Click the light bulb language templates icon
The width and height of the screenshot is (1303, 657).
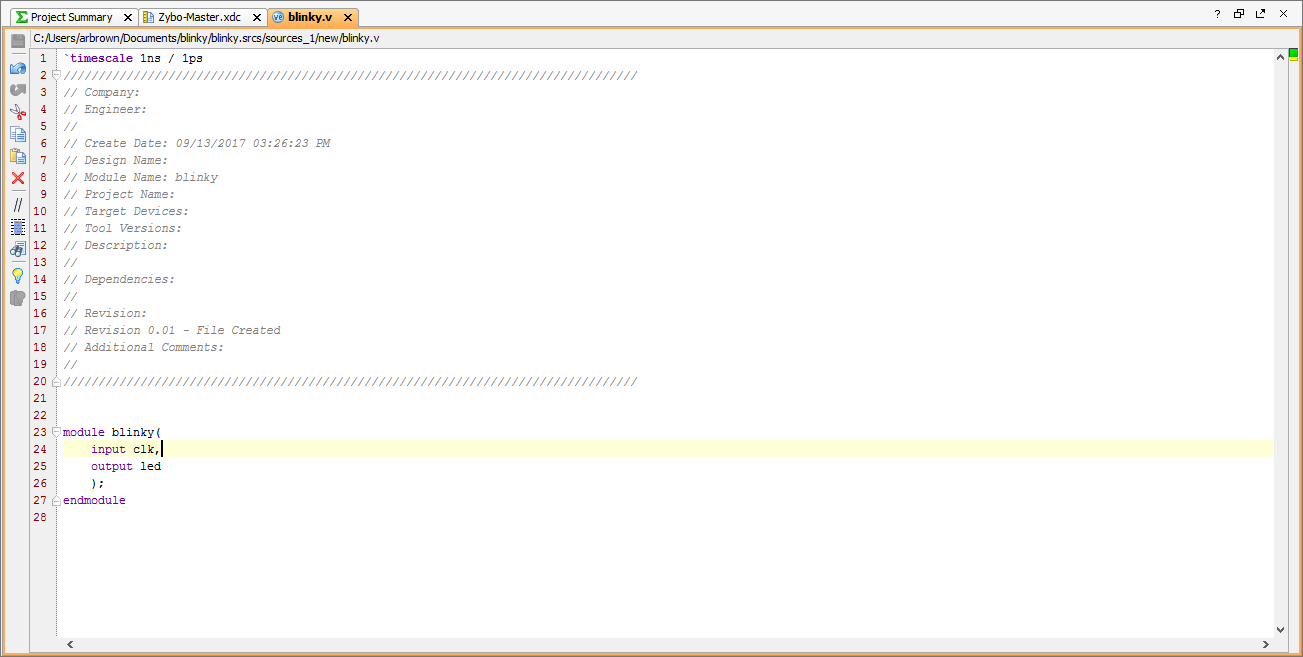point(17,275)
